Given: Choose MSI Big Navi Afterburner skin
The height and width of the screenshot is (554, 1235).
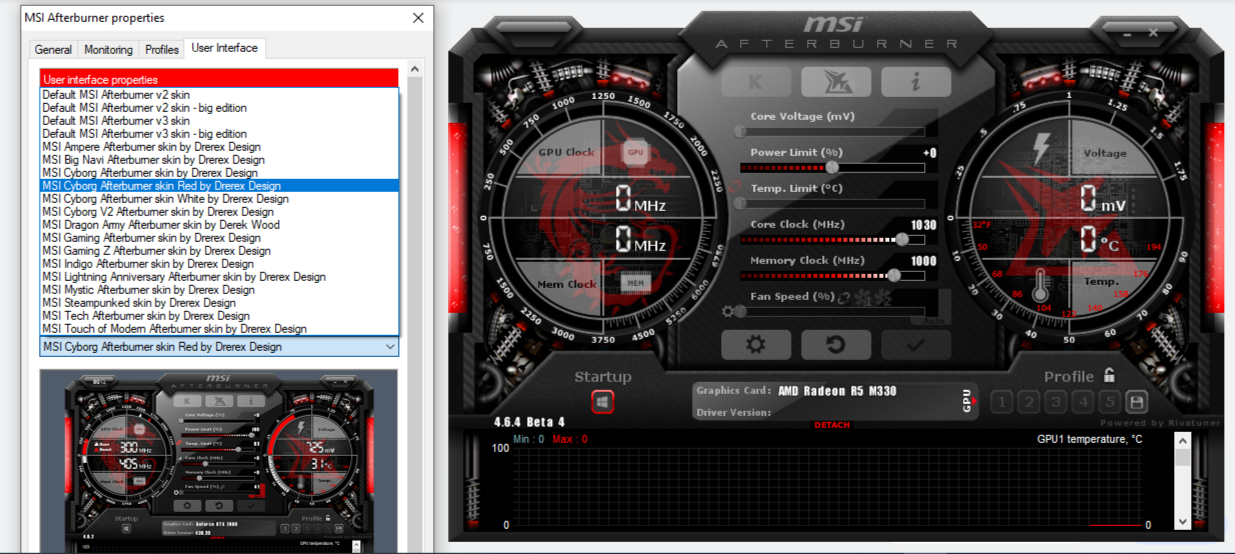Looking at the screenshot, I should click(219, 159).
